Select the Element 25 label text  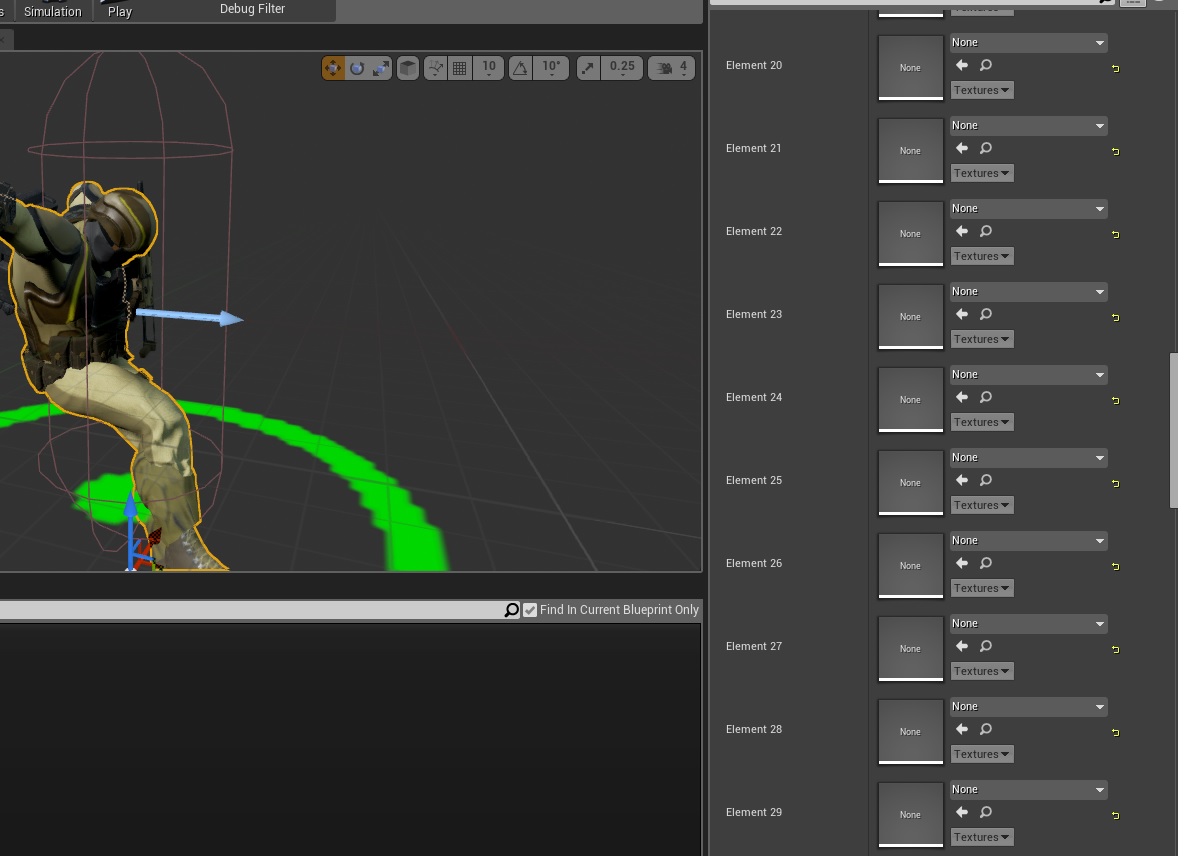click(754, 481)
